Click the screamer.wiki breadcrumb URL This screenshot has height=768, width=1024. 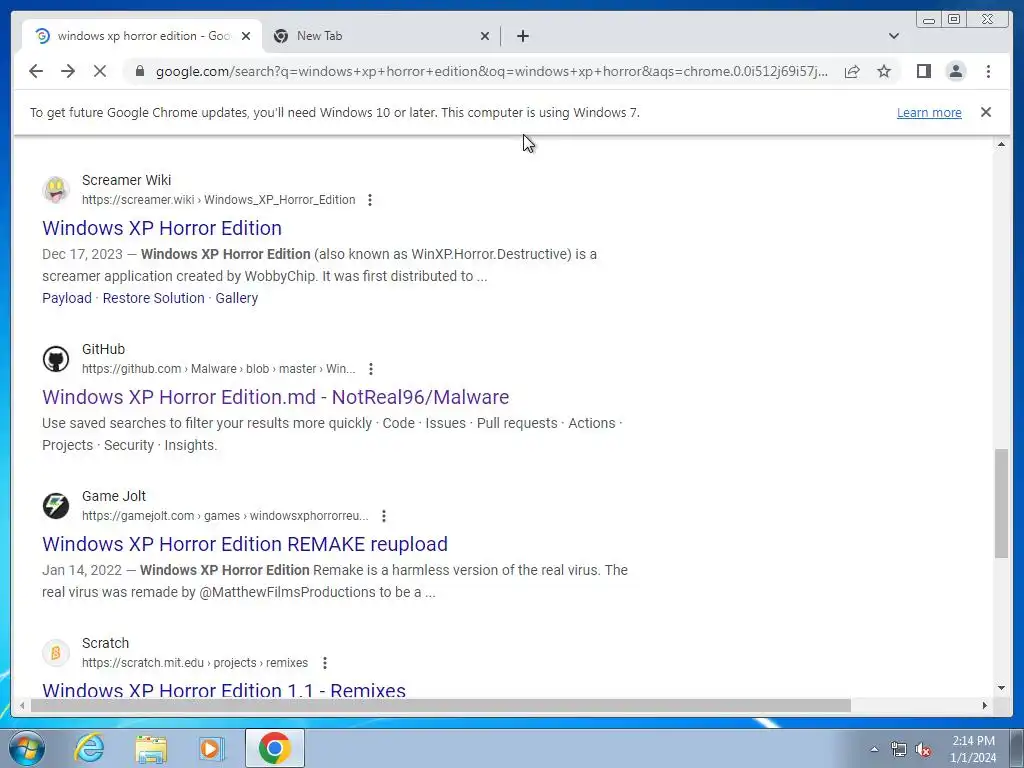point(219,200)
